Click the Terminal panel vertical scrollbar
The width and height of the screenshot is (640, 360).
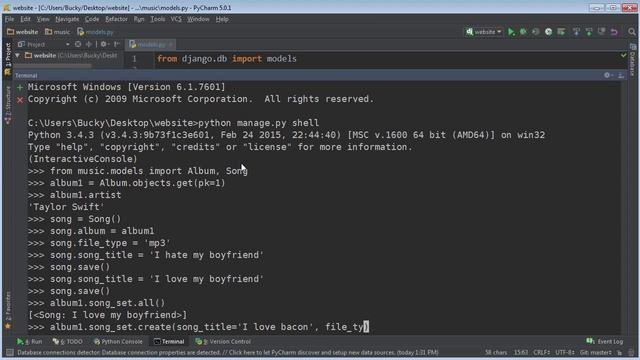[x=624, y=207]
